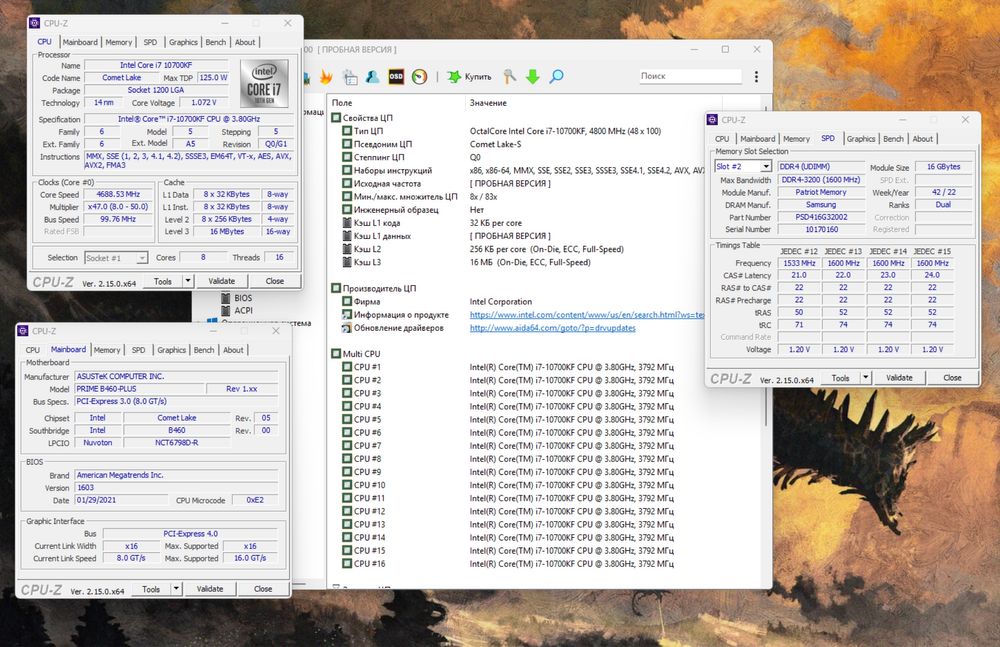
Task: Click the green download arrow icon
Action: (x=533, y=77)
